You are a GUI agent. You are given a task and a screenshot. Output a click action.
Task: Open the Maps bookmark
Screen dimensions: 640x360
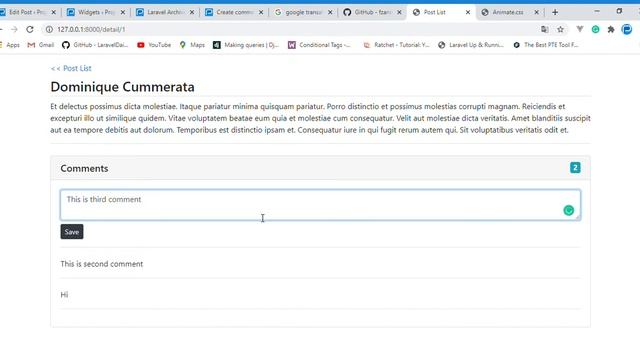pos(192,45)
